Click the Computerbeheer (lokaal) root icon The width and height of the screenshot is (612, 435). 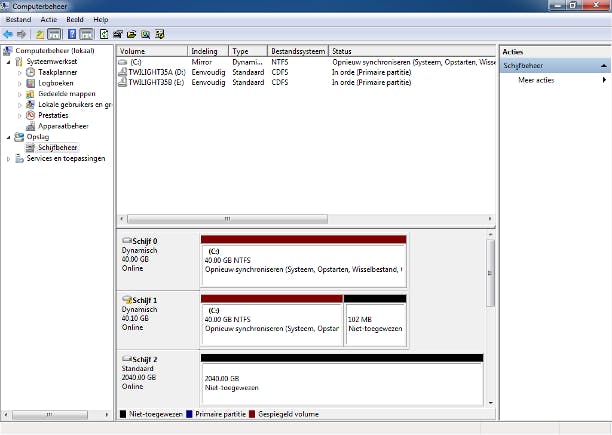7,51
